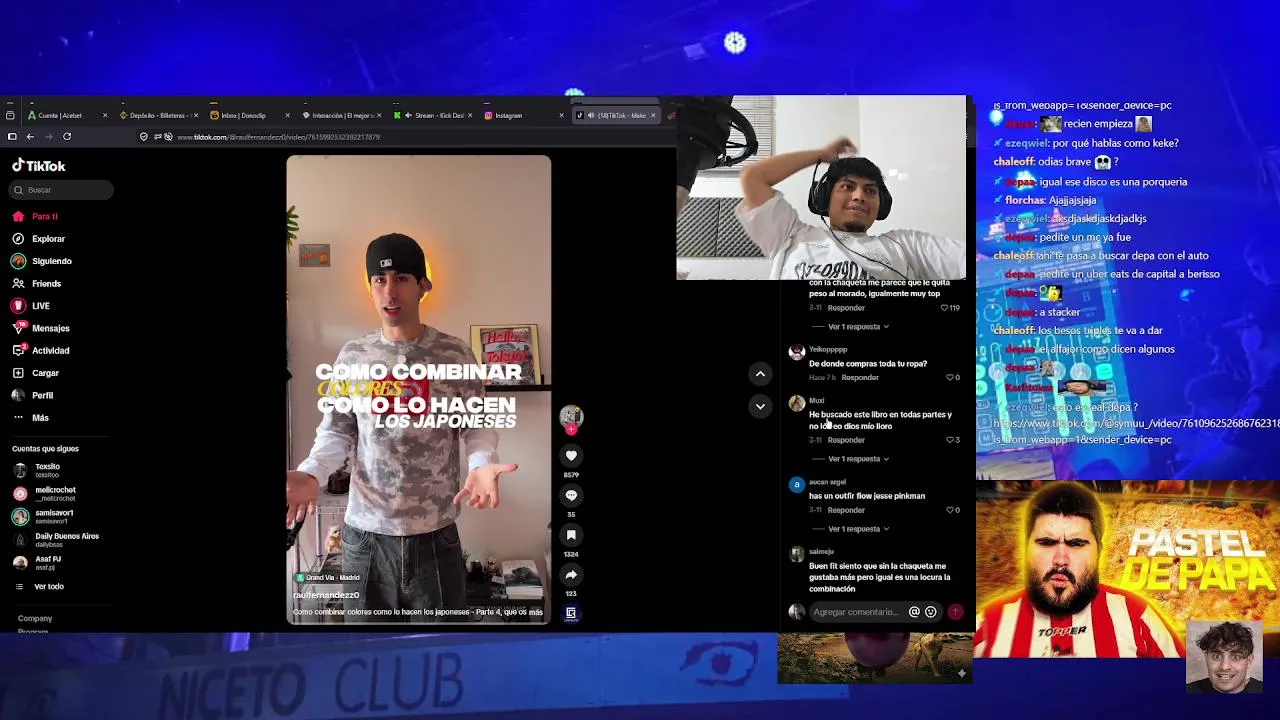Open comments bubble icon on video
The height and width of the screenshot is (720, 1280).
(571, 495)
